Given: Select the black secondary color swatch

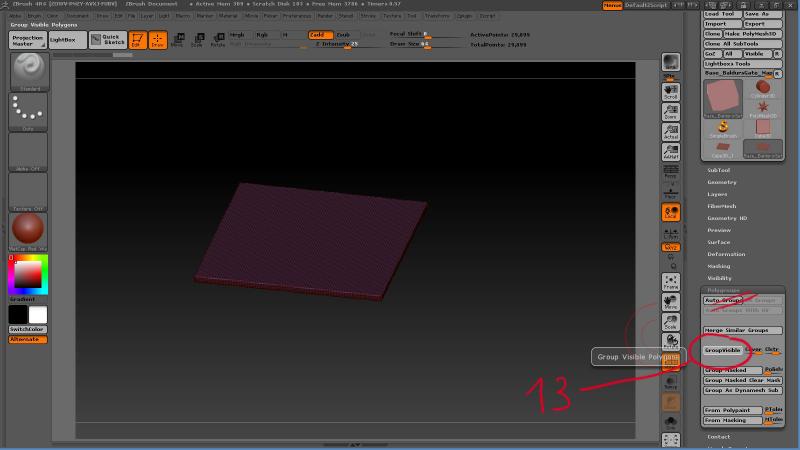Looking at the screenshot, I should click(18, 315).
